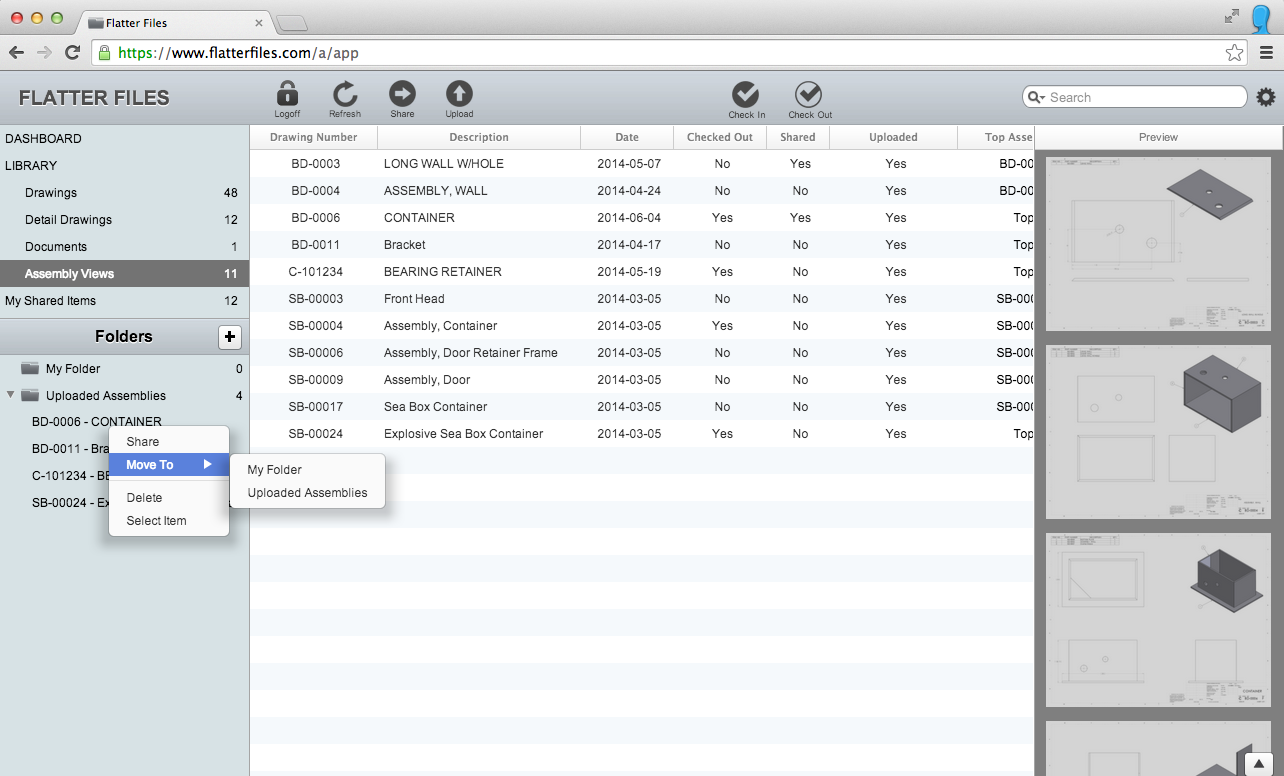Image resolution: width=1284 pixels, height=776 pixels.
Task: Bookmark the page with the star icon
Action: click(x=1235, y=53)
